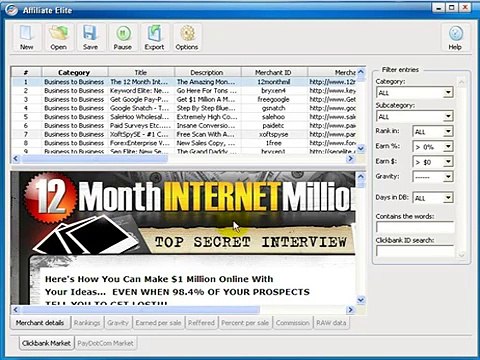Viewport: 480px width, 360px height.
Task: Switch to Commission tab
Action: tap(293, 323)
